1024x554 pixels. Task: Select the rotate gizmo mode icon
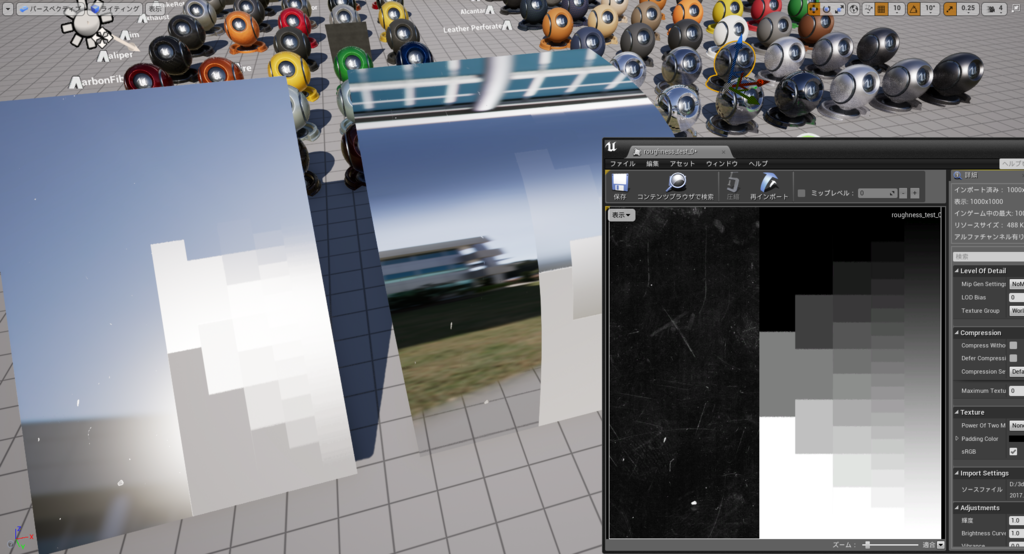[826, 9]
